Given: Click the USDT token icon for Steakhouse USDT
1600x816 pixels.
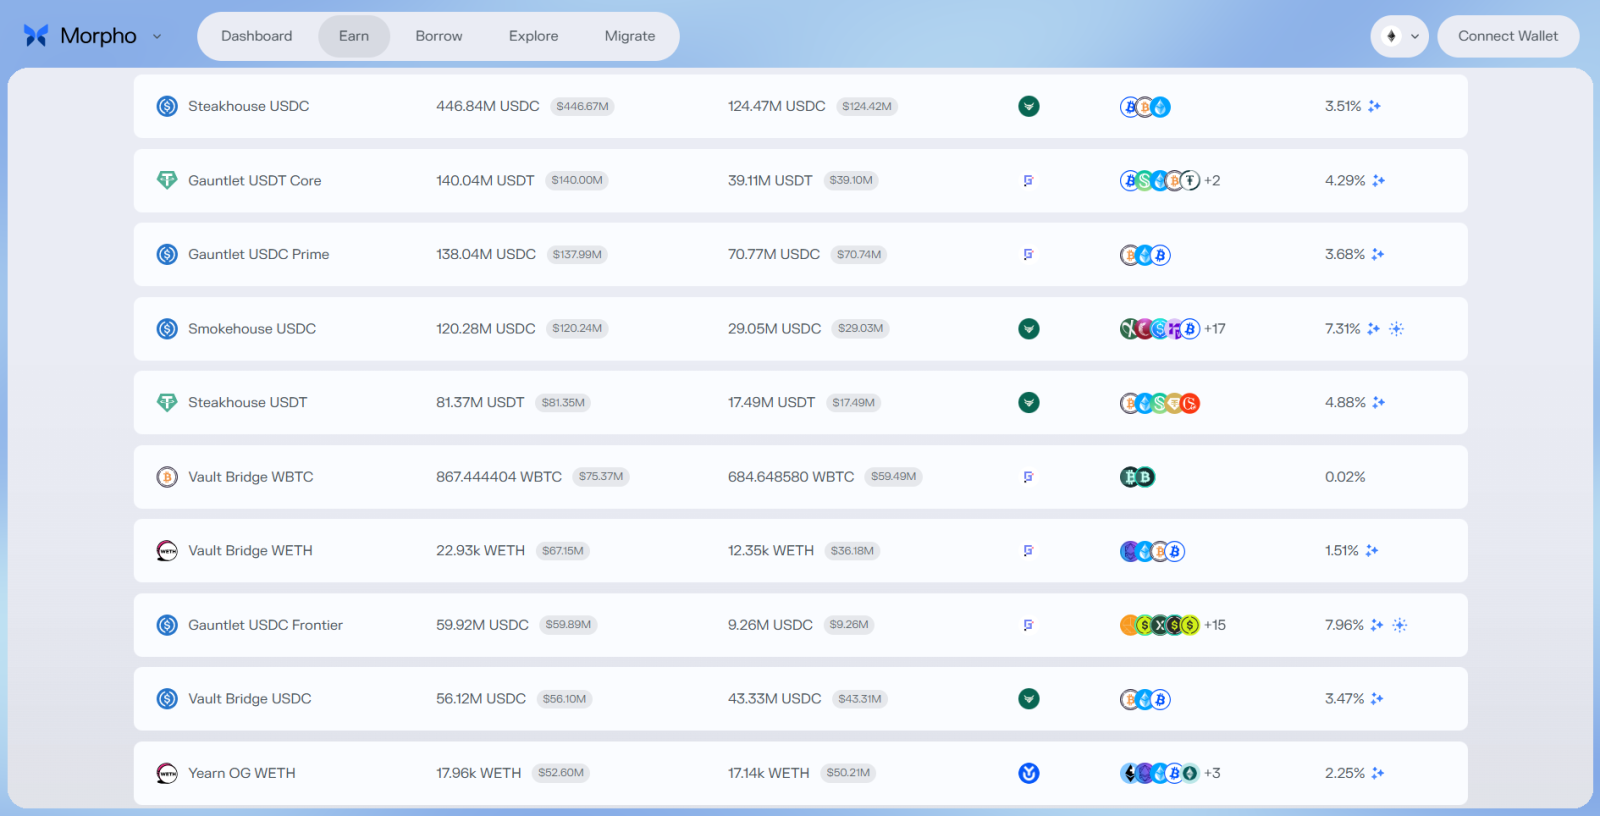Looking at the screenshot, I should click(167, 403).
